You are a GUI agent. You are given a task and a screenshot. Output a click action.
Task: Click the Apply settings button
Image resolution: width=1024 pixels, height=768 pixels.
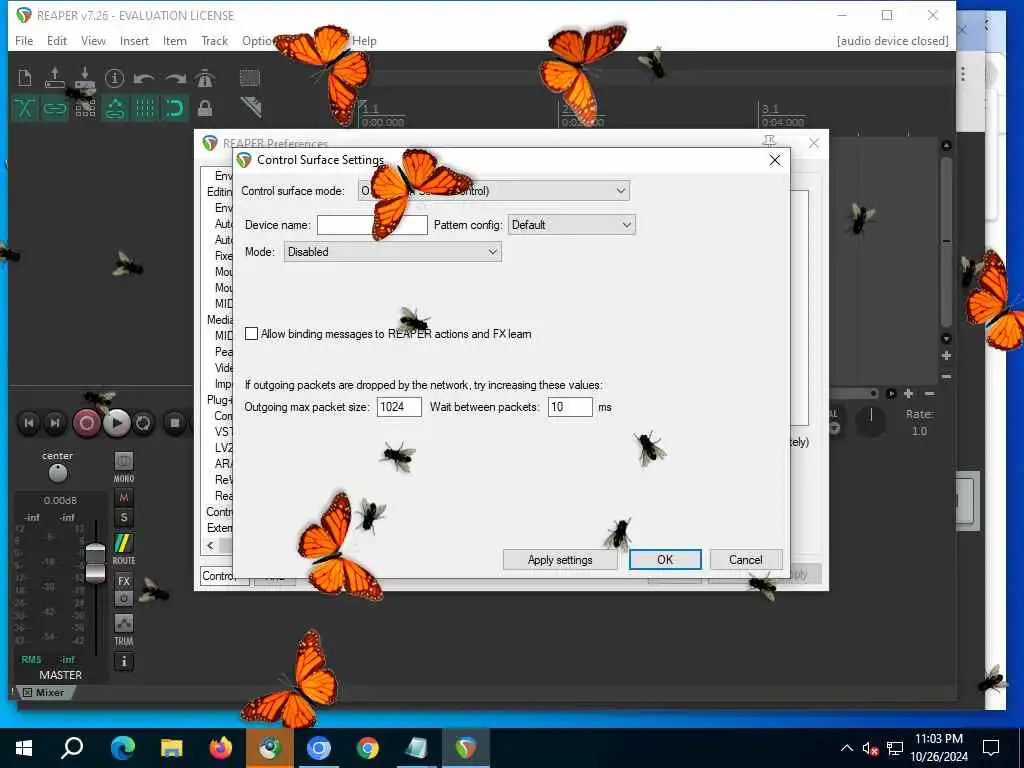[x=560, y=560]
